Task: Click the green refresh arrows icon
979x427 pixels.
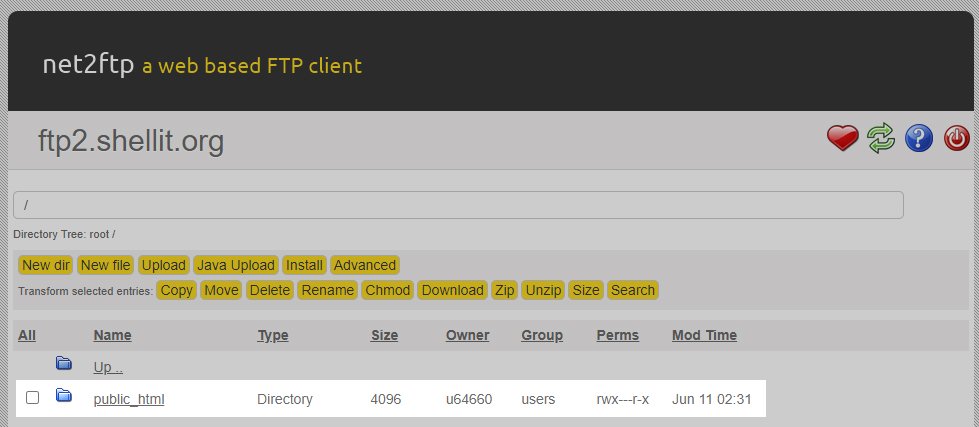Action: click(x=880, y=138)
